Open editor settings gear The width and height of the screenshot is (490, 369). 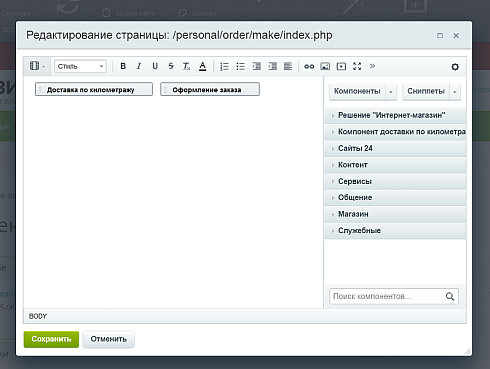point(455,67)
